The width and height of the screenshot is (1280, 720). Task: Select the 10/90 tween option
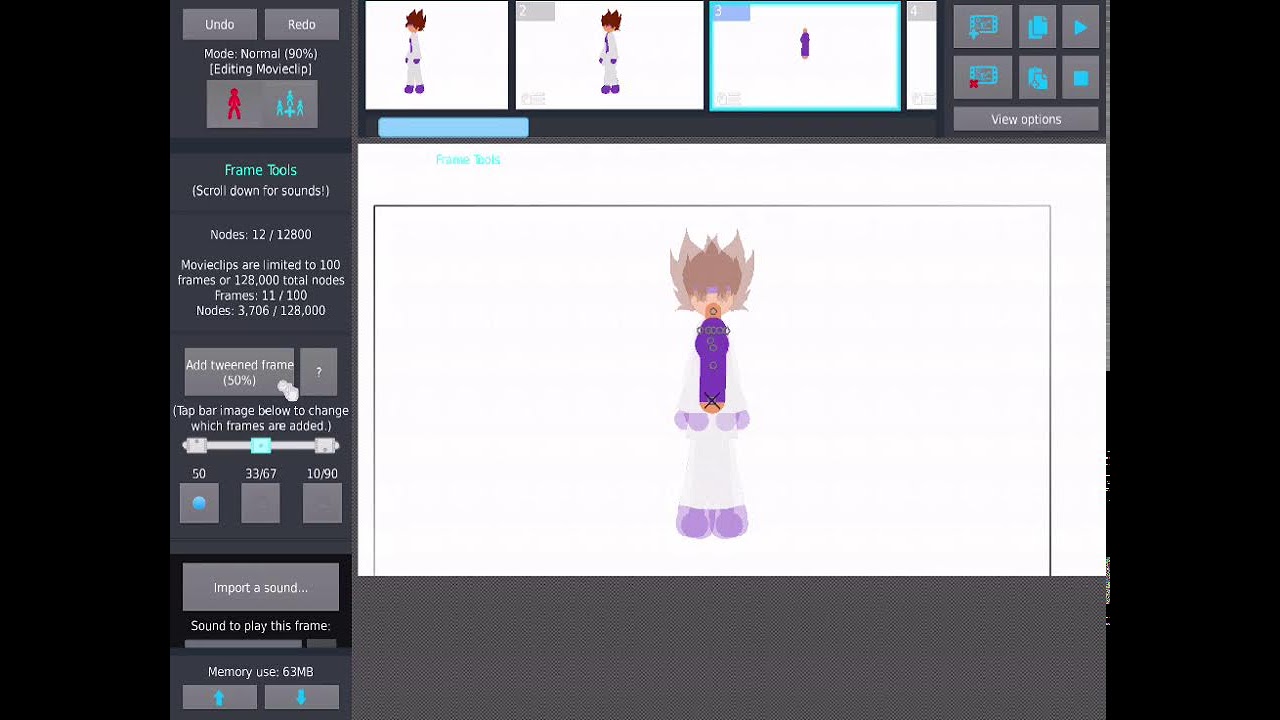pyautogui.click(x=322, y=503)
